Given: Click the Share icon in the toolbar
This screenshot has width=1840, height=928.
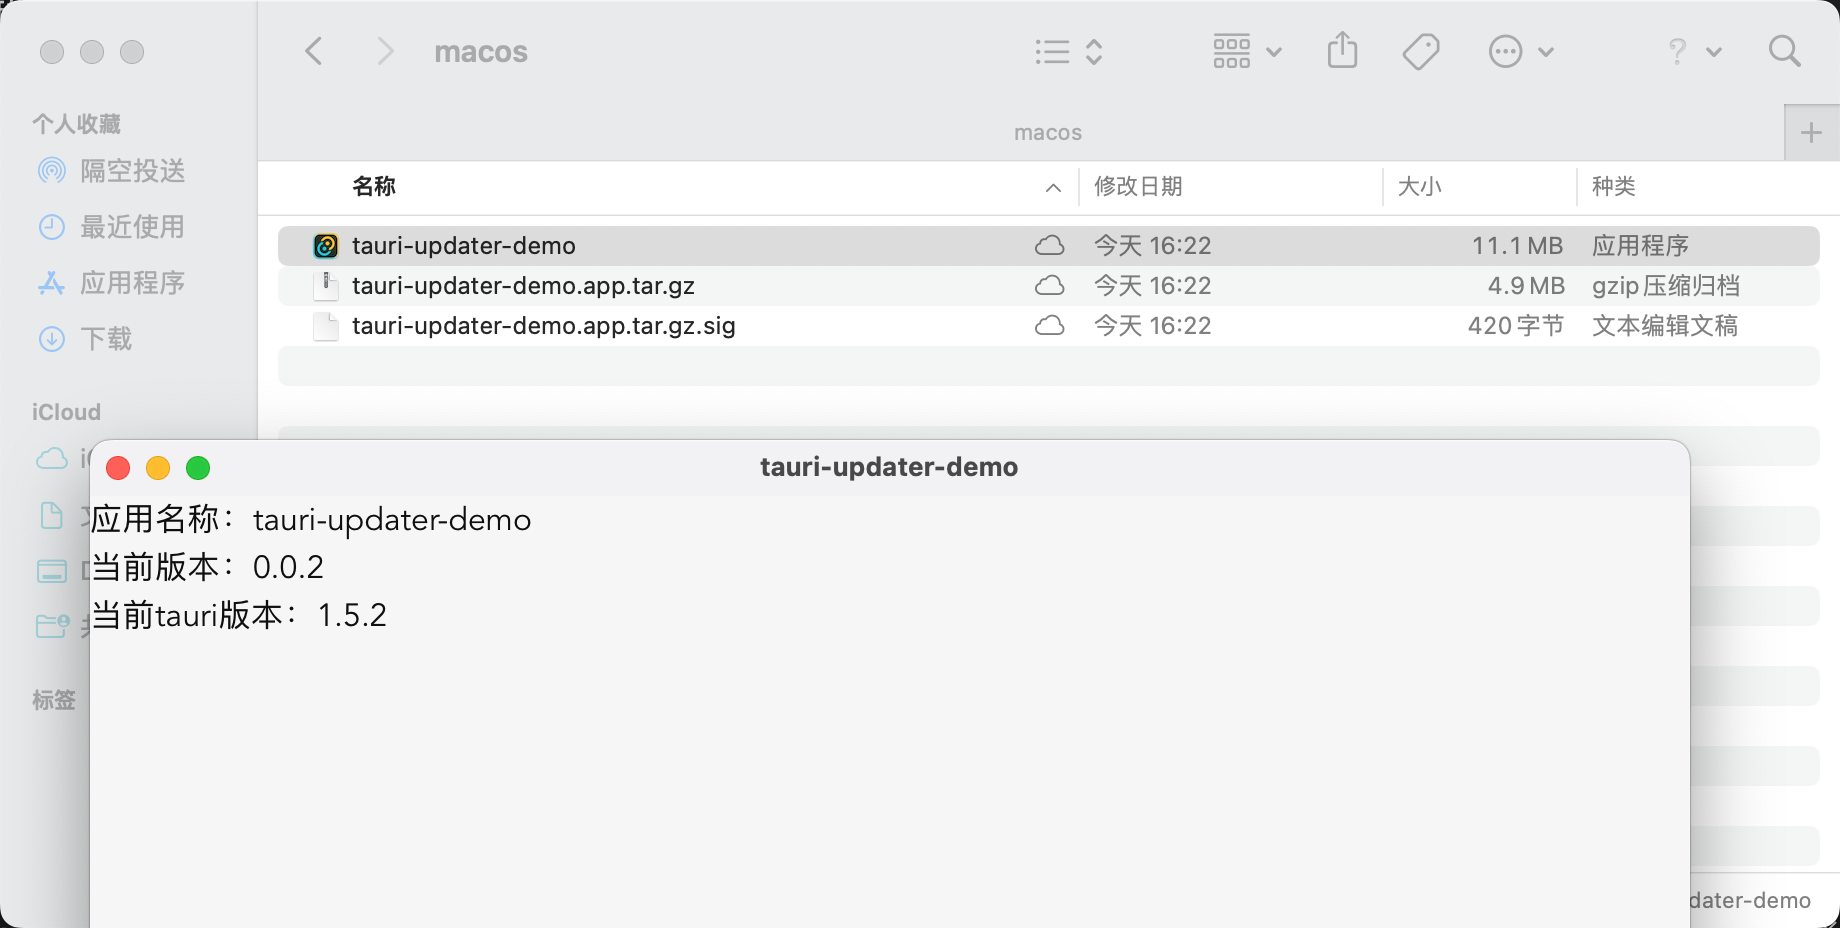Looking at the screenshot, I should [x=1342, y=51].
